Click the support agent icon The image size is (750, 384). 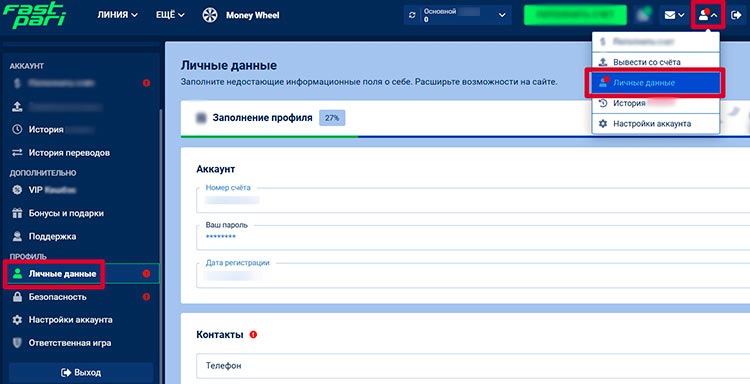(17, 236)
